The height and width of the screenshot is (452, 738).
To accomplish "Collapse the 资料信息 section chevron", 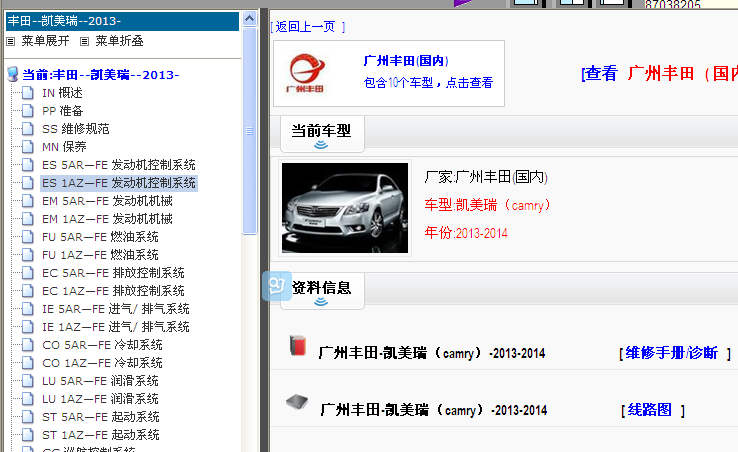I will click(x=321, y=302).
